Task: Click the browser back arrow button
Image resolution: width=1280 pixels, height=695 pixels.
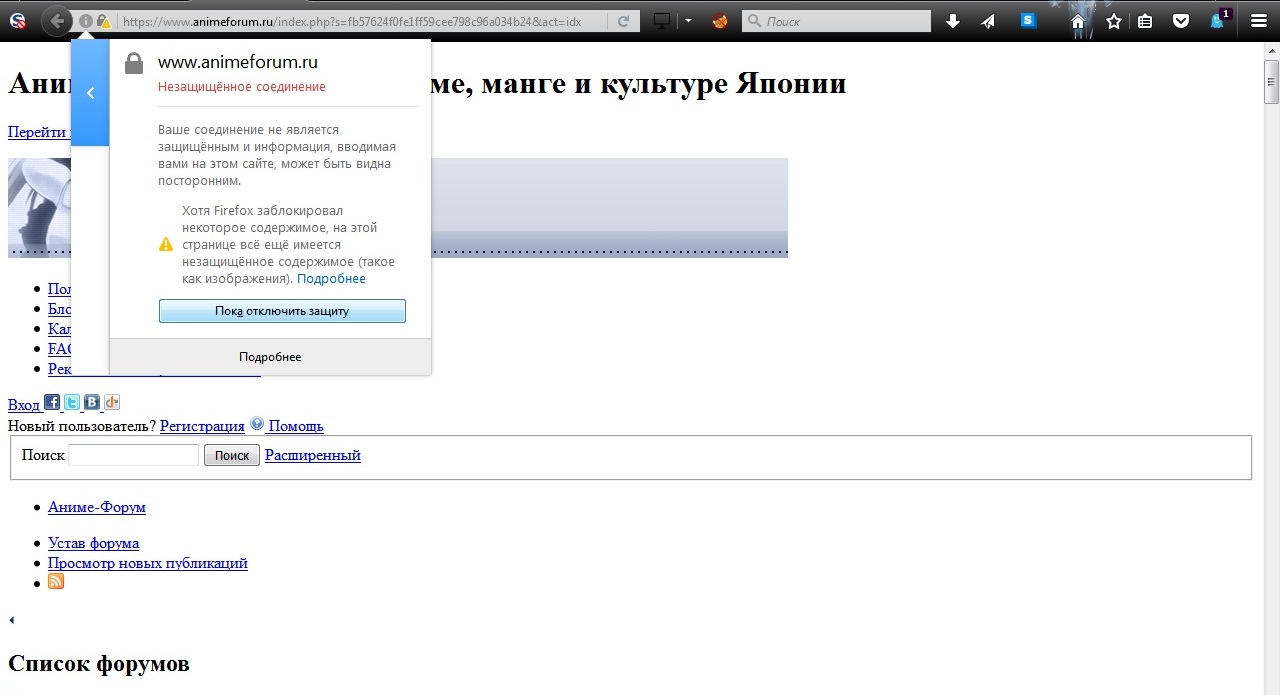Action: tap(57, 21)
